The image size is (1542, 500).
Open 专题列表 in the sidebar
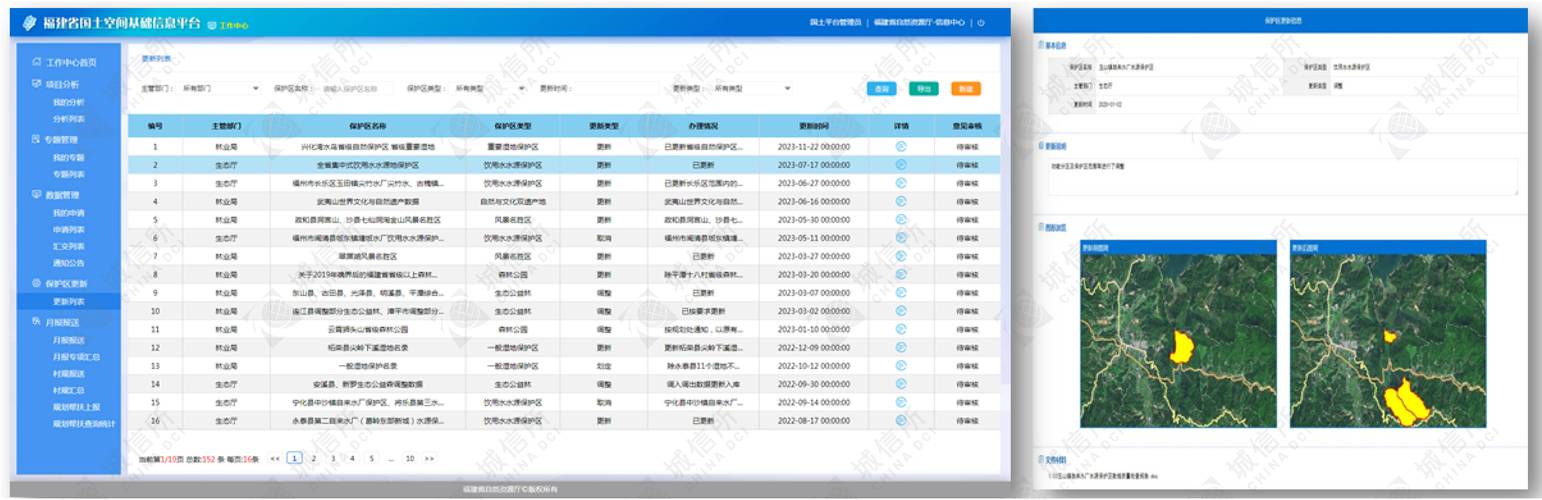pyautogui.click(x=69, y=173)
